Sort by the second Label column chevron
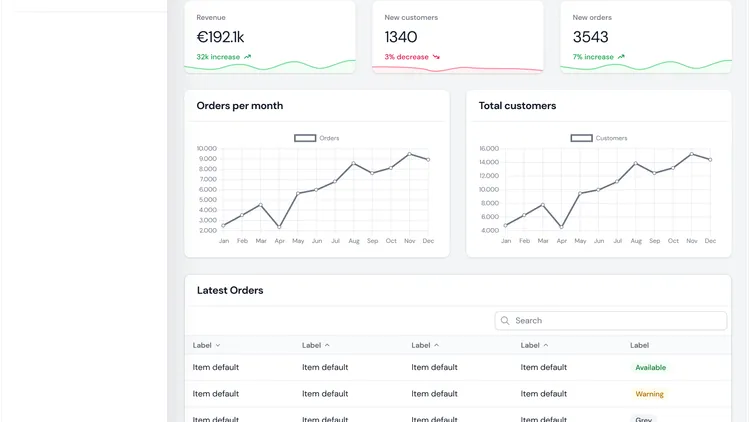The image size is (750, 422). click(327, 345)
